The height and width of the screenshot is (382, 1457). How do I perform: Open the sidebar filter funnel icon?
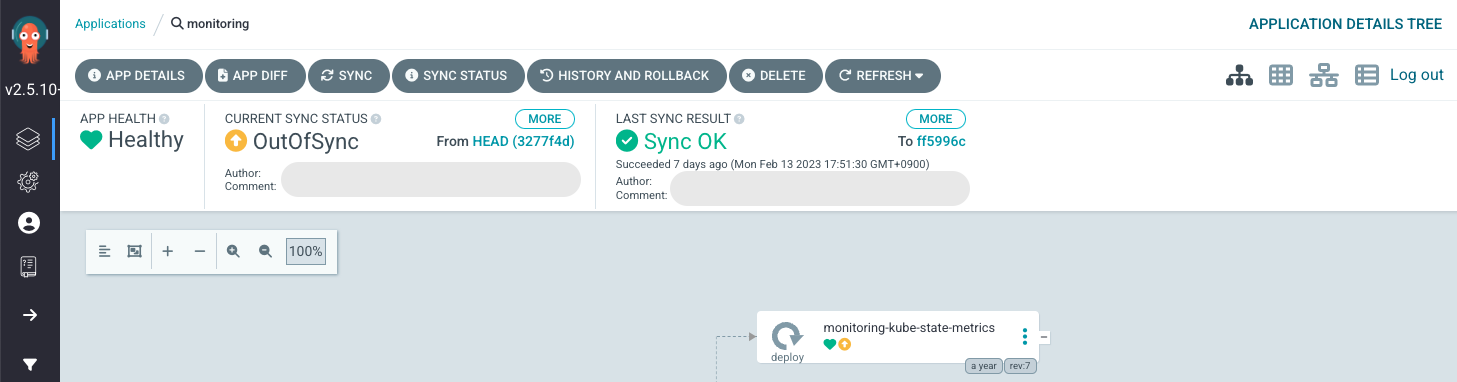(29, 364)
